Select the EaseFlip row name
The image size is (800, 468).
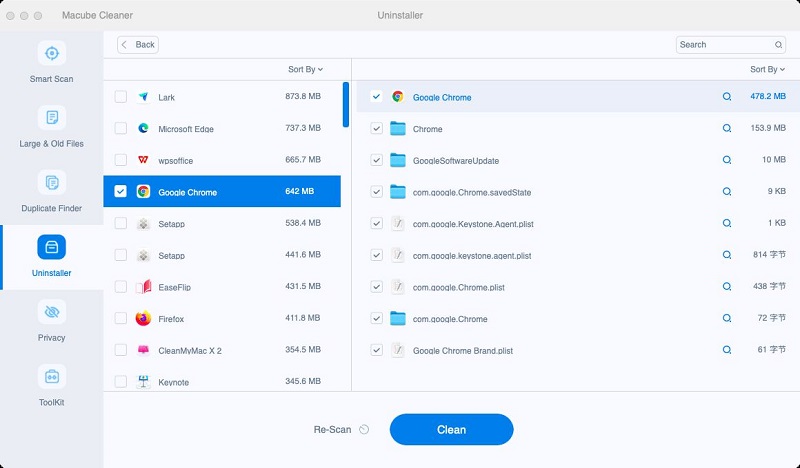[174, 287]
